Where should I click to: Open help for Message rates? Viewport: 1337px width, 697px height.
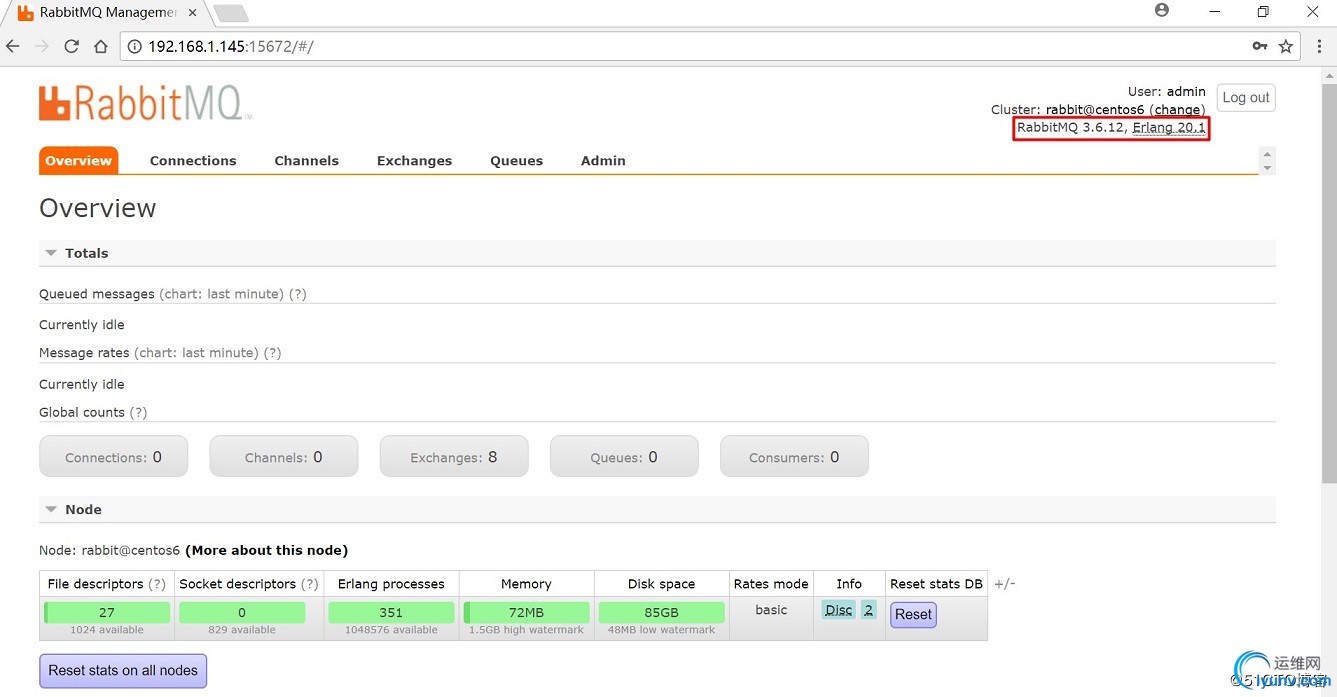(x=272, y=353)
